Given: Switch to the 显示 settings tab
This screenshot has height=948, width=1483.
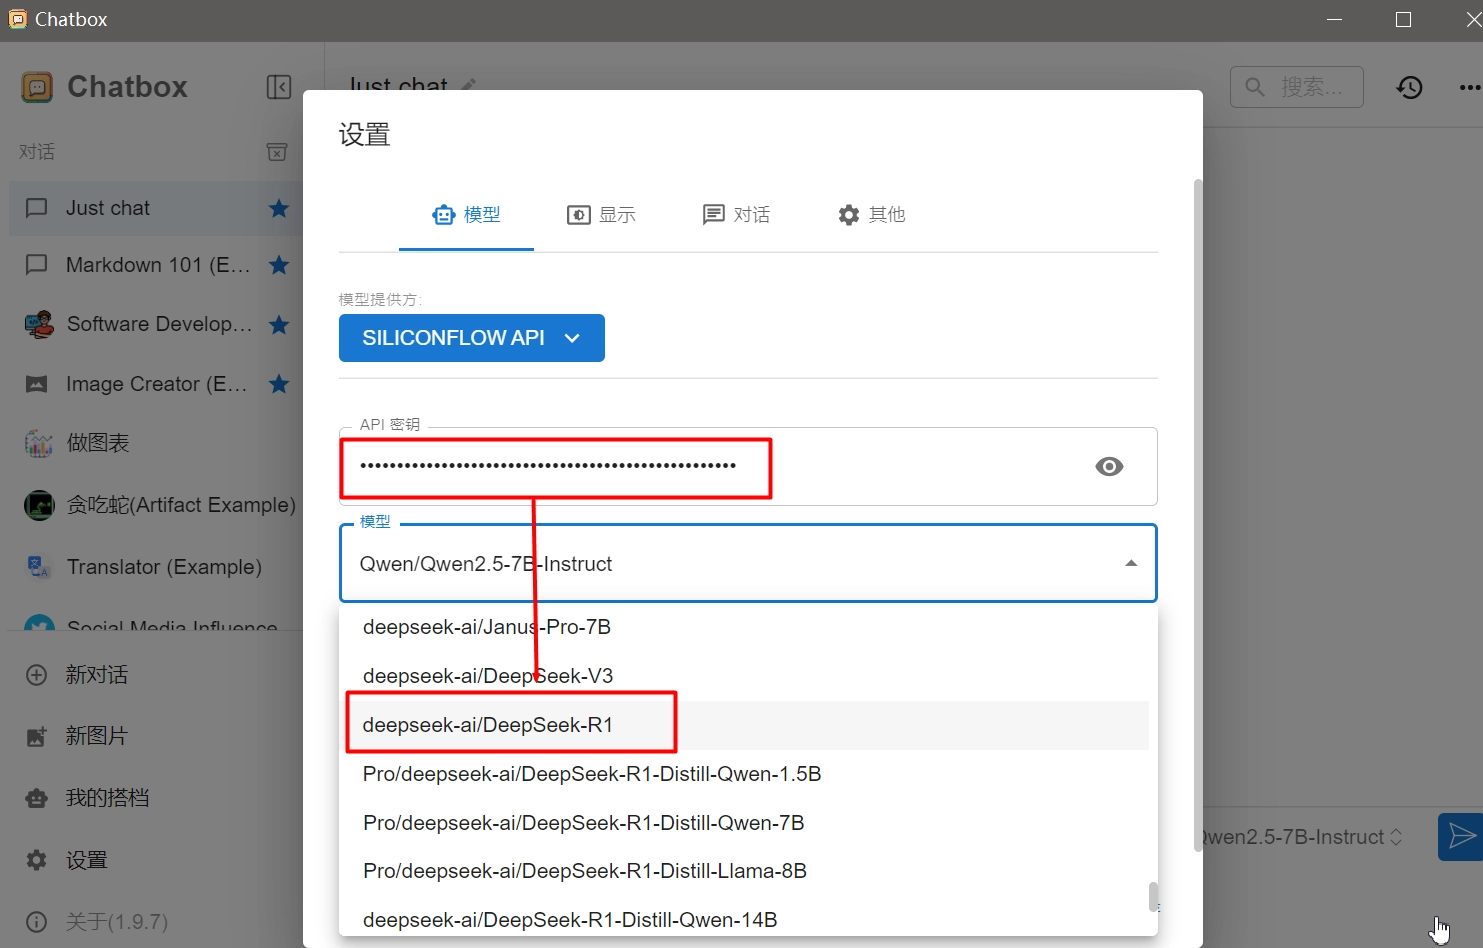Looking at the screenshot, I should pos(601,215).
